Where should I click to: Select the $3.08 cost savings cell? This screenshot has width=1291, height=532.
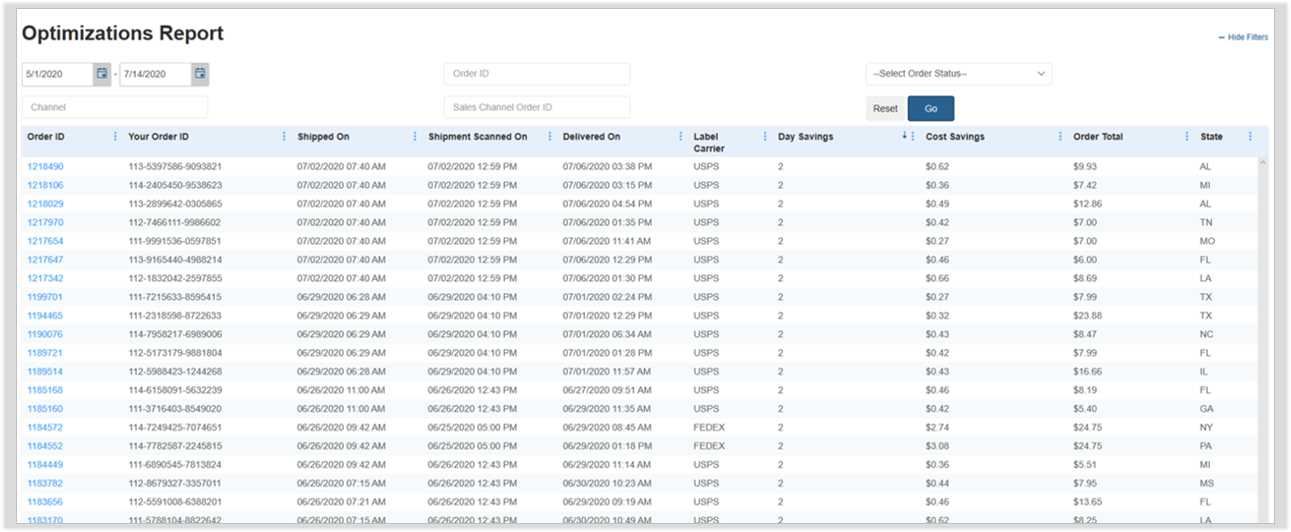(x=937, y=446)
